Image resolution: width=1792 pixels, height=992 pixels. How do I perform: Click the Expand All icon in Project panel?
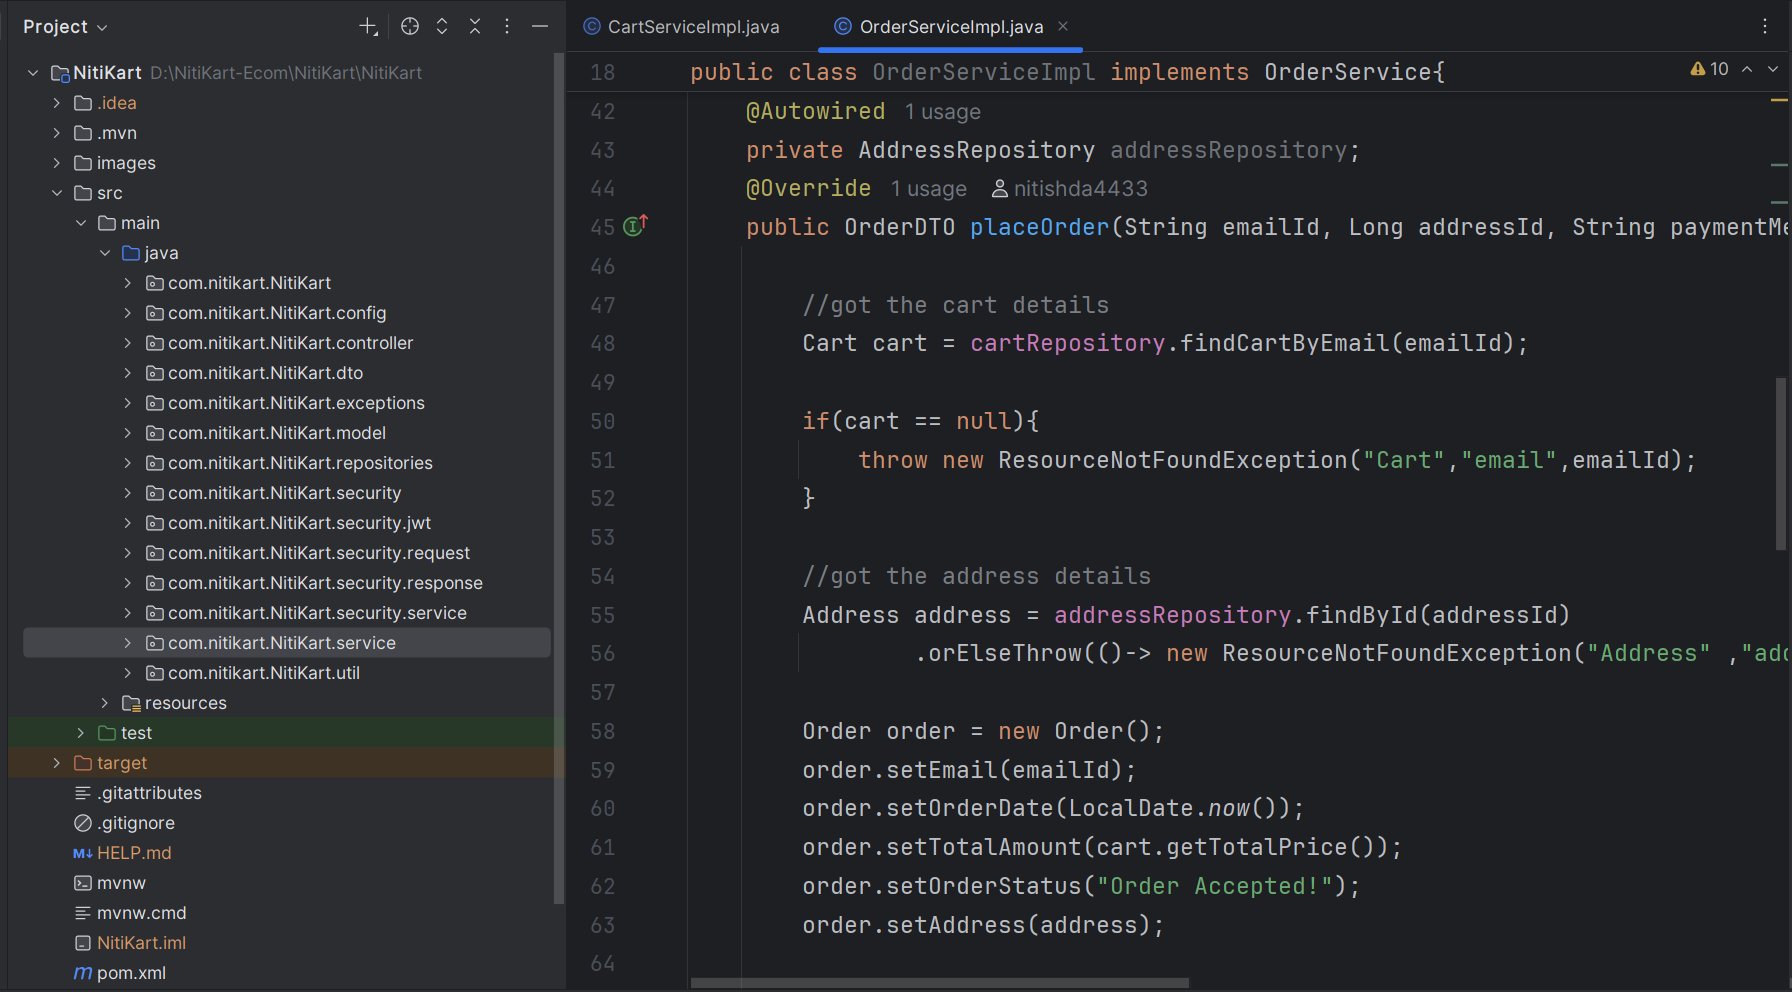tap(442, 27)
